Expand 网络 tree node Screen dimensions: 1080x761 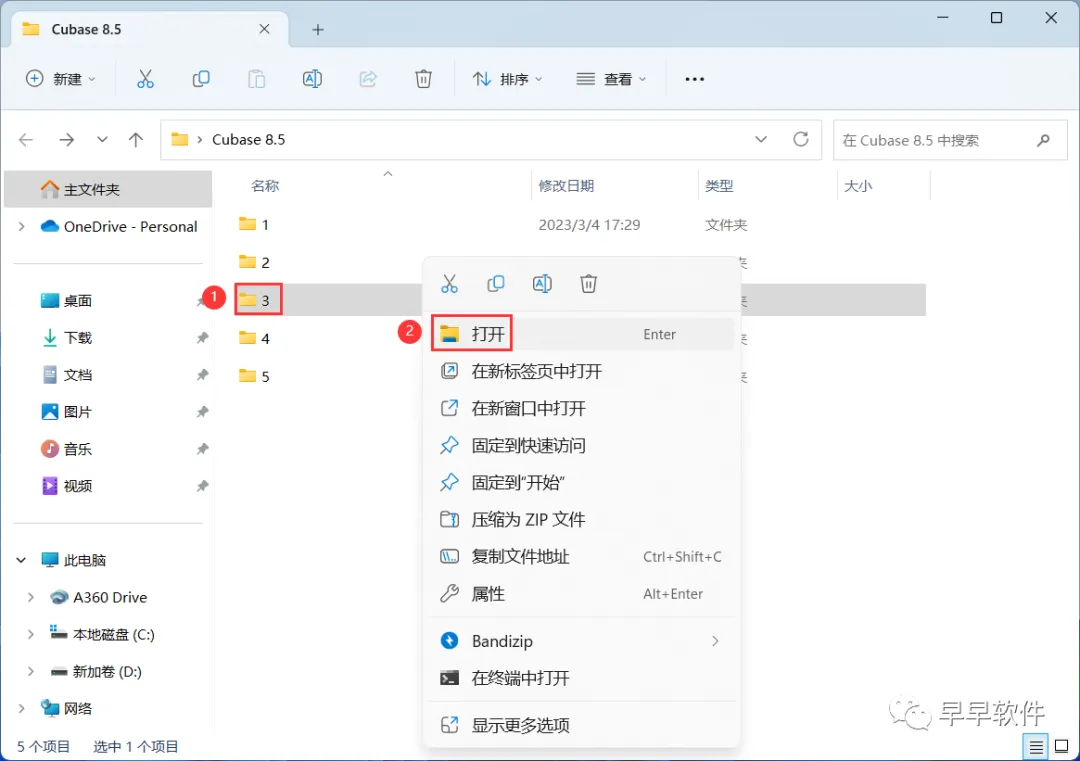[21, 708]
